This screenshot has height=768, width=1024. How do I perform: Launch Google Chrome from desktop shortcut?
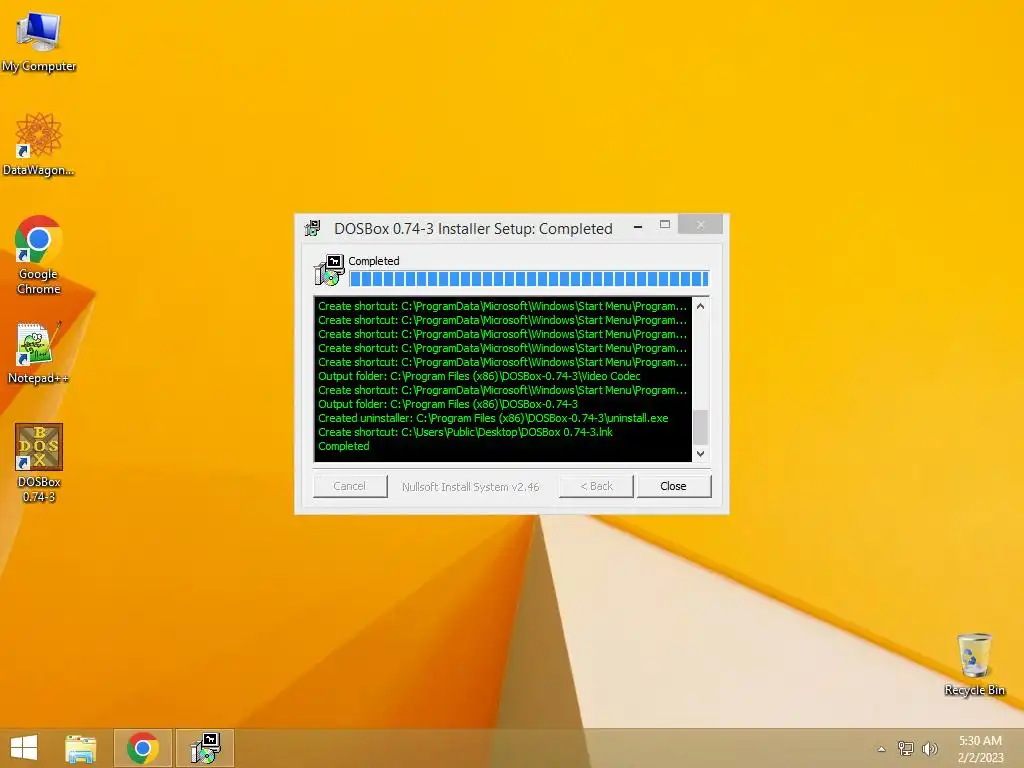click(x=39, y=255)
